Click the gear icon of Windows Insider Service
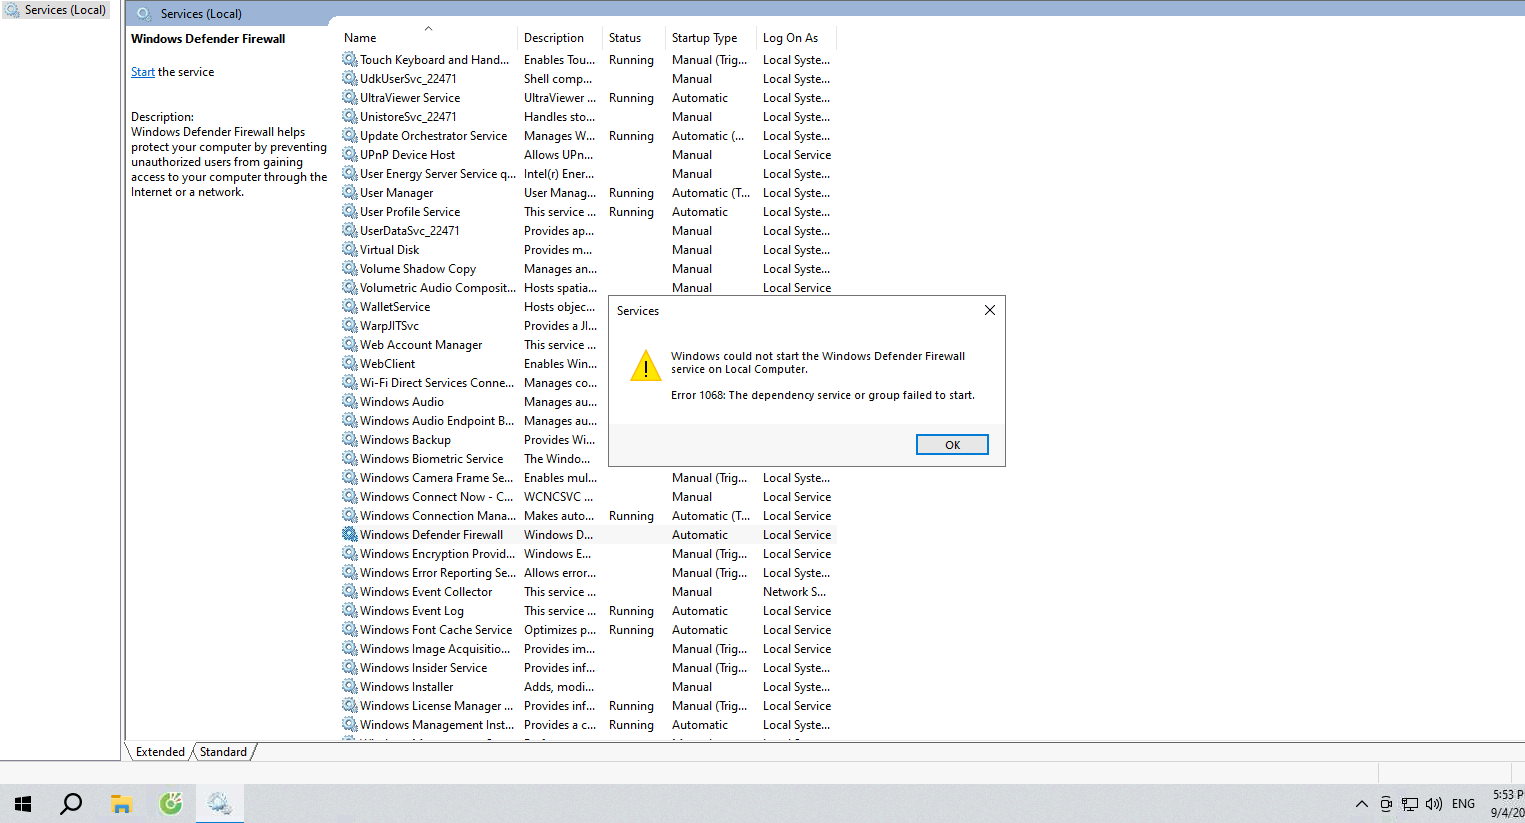 coord(350,668)
